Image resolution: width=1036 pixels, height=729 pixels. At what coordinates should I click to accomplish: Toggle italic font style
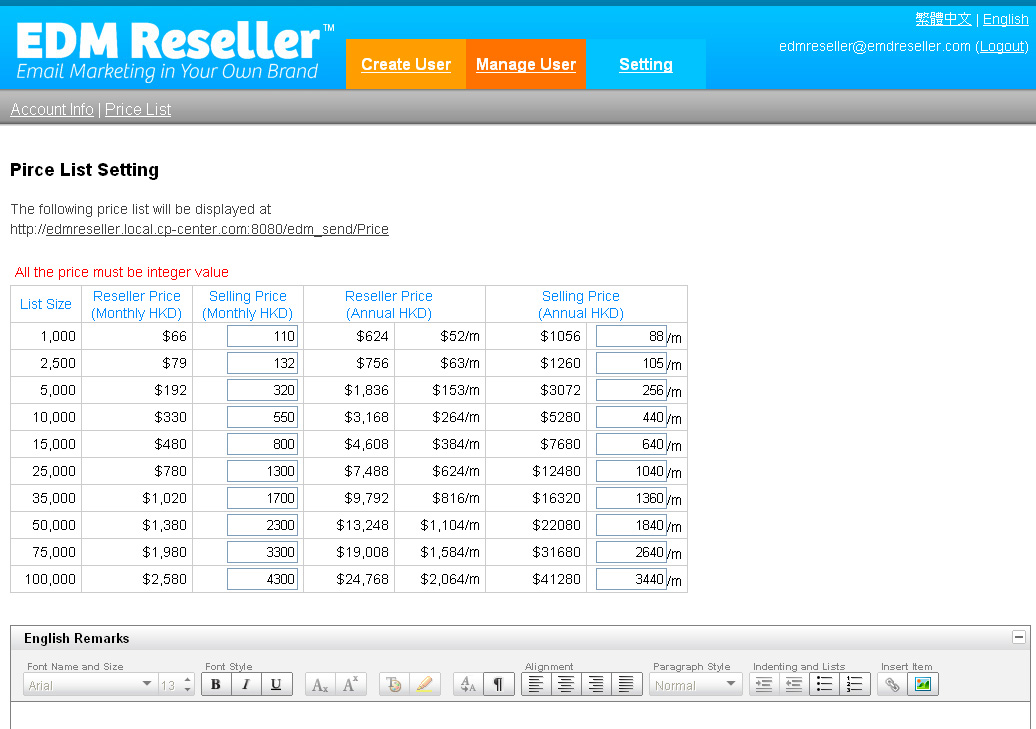[x=246, y=685]
